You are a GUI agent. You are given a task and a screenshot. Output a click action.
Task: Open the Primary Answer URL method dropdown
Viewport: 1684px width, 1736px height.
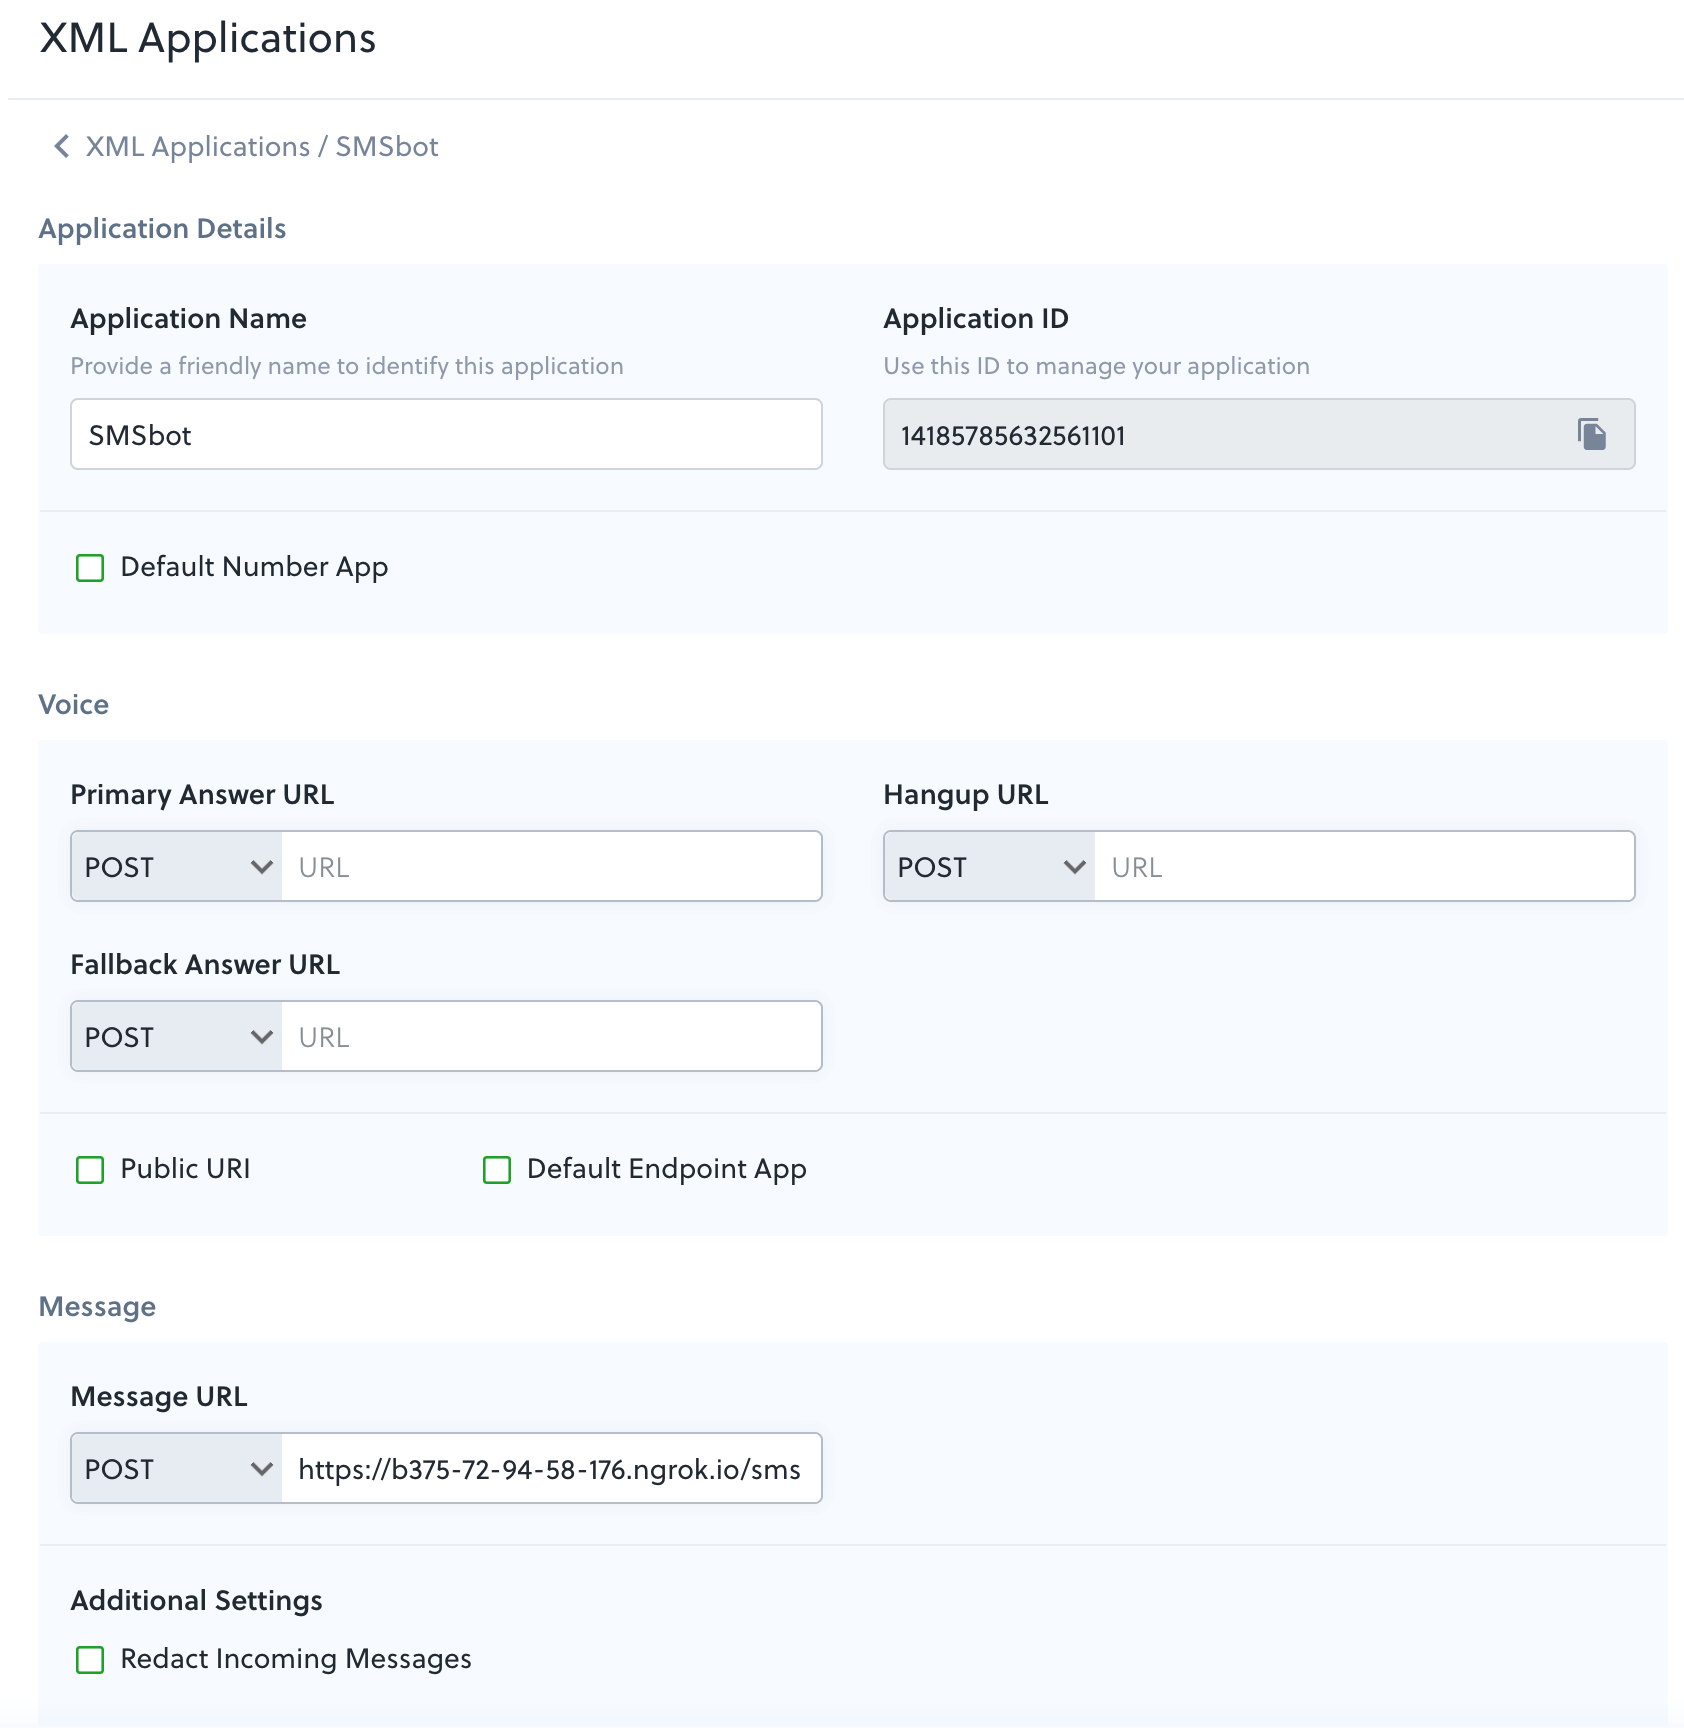tap(174, 866)
